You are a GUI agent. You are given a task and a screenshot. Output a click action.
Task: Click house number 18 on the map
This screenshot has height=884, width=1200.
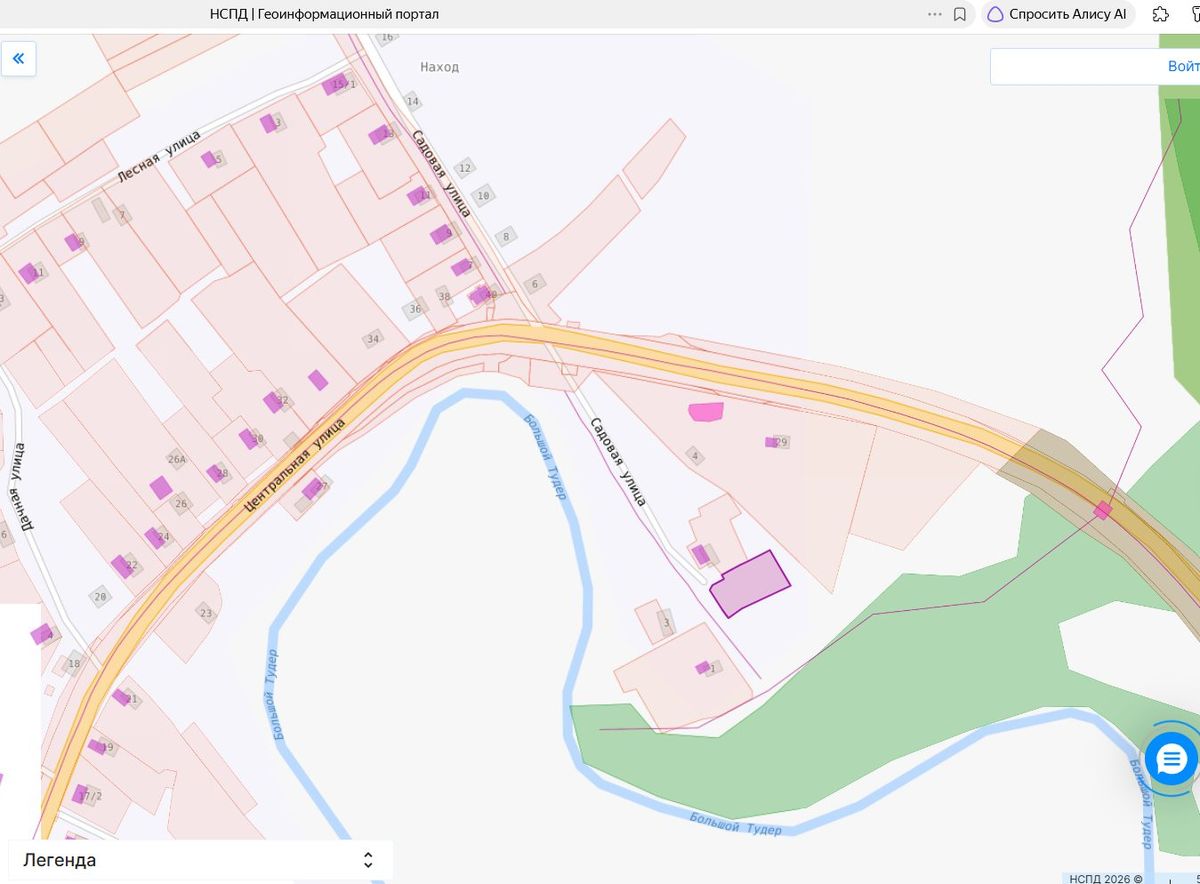pyautogui.click(x=73, y=664)
